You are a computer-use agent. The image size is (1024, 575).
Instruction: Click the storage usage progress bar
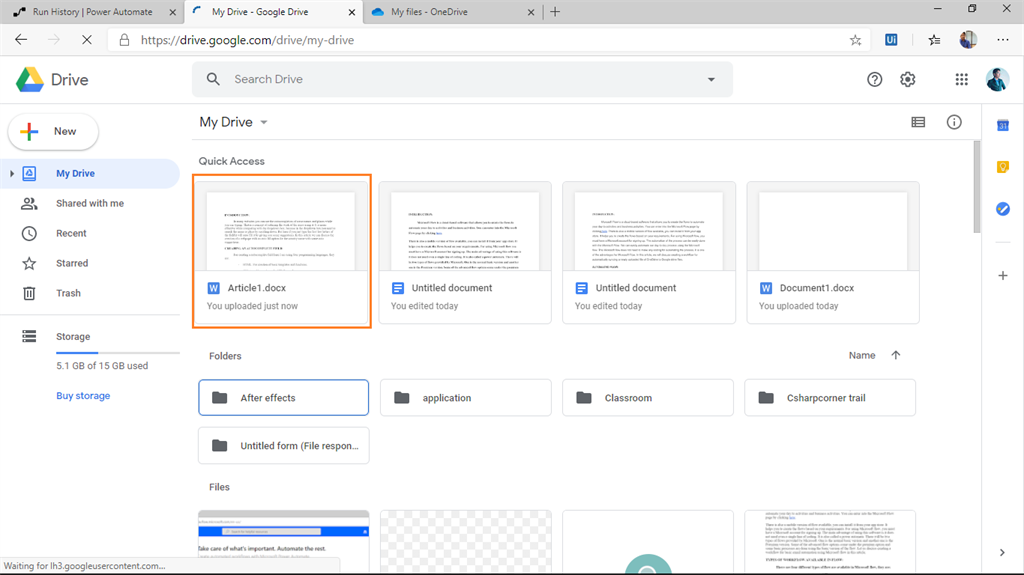click(118, 353)
